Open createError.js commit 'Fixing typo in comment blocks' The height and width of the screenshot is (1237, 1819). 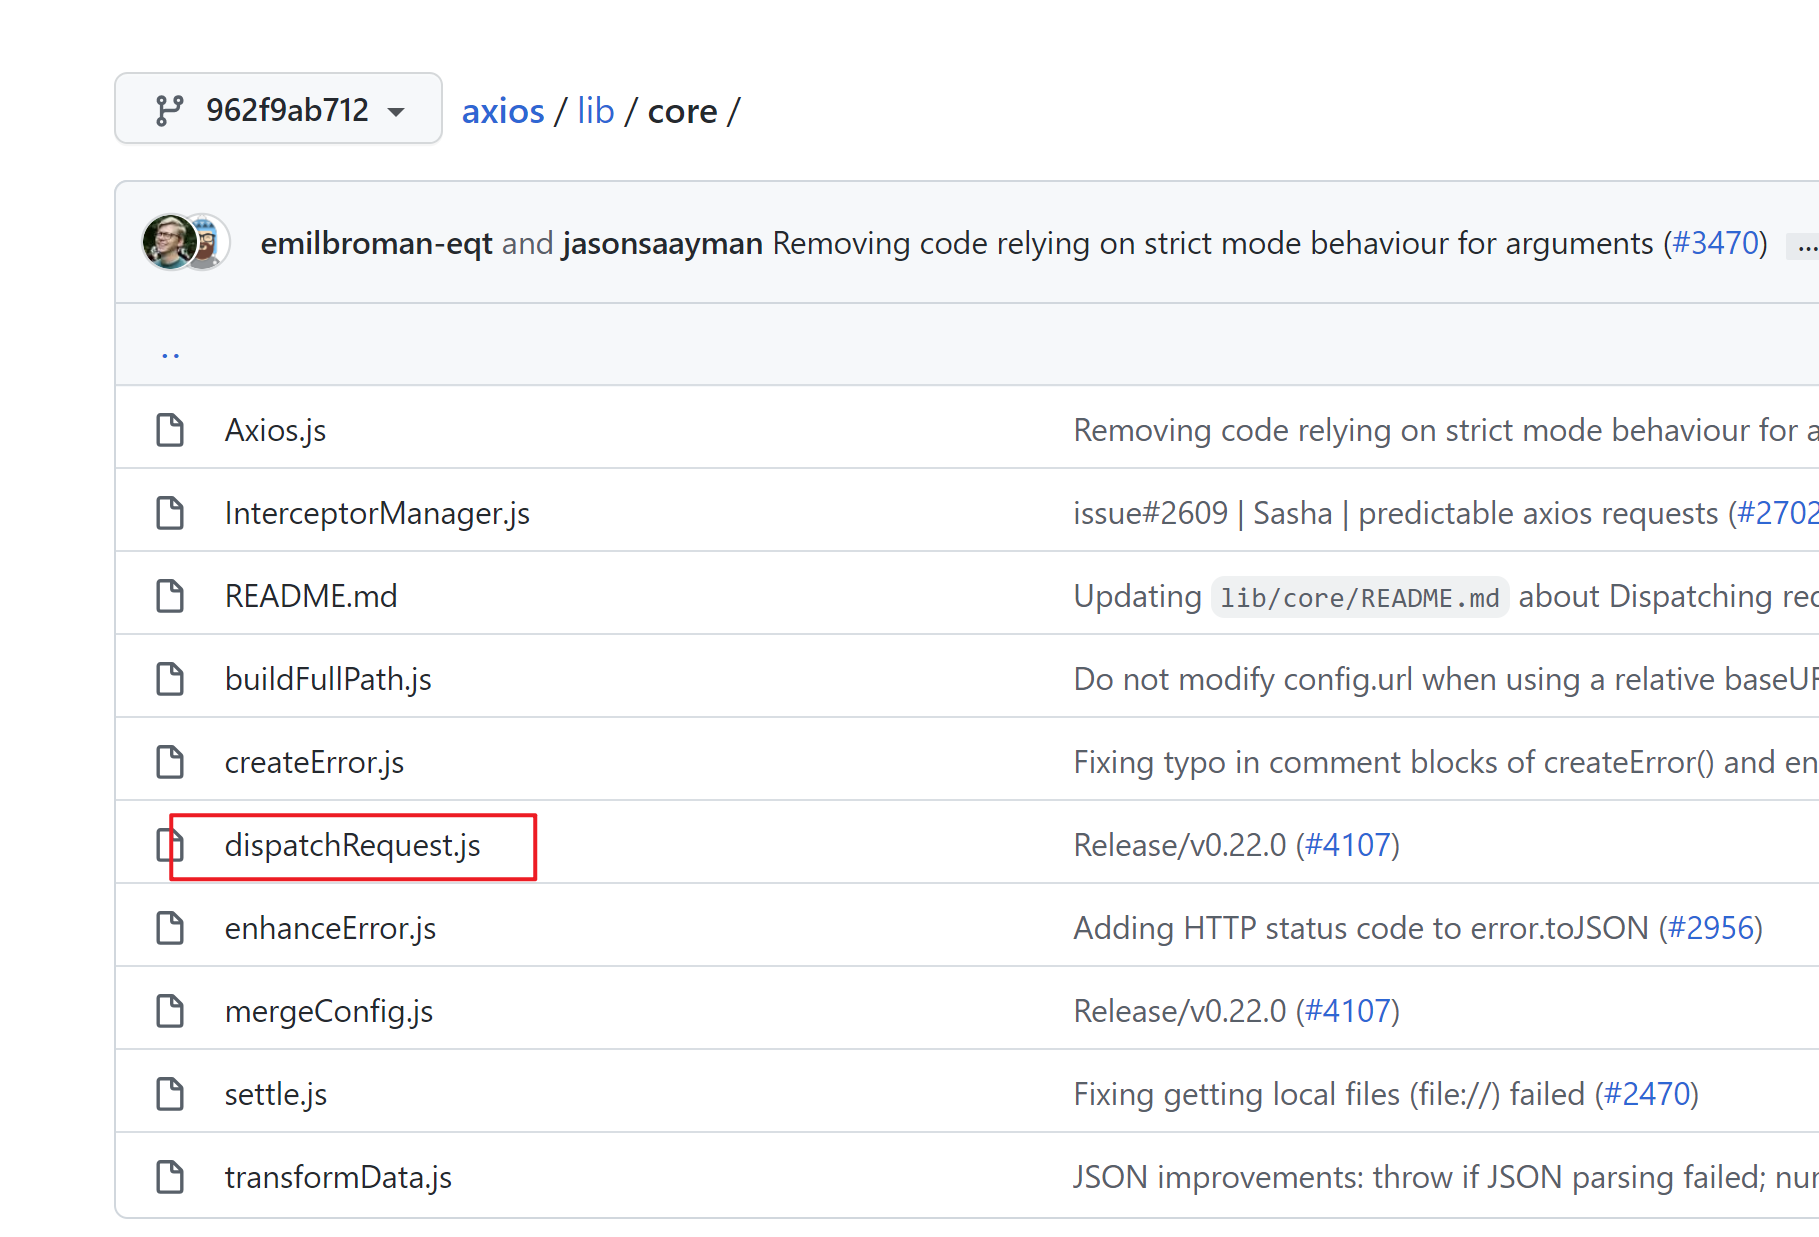(1446, 762)
